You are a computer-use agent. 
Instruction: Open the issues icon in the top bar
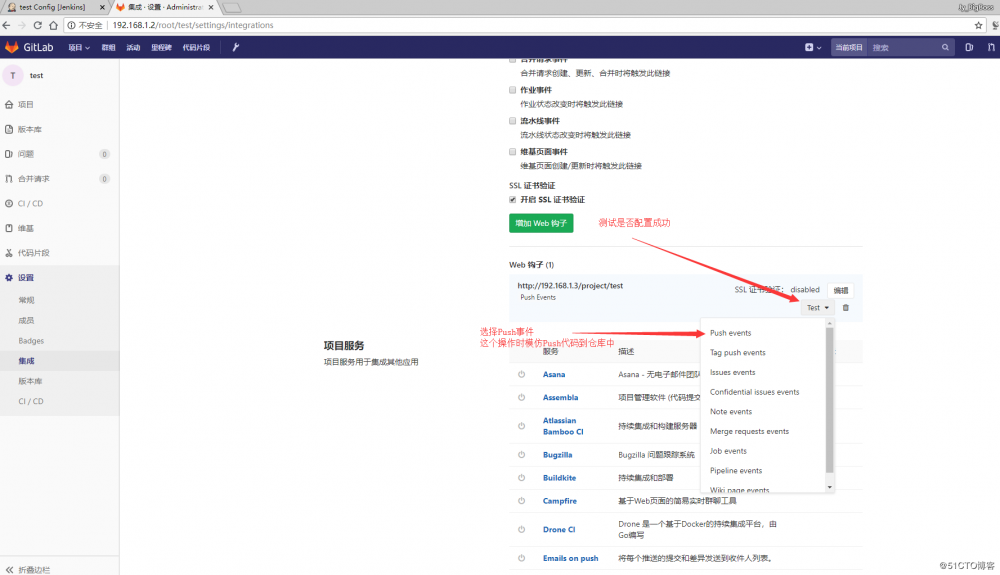click(x=969, y=47)
